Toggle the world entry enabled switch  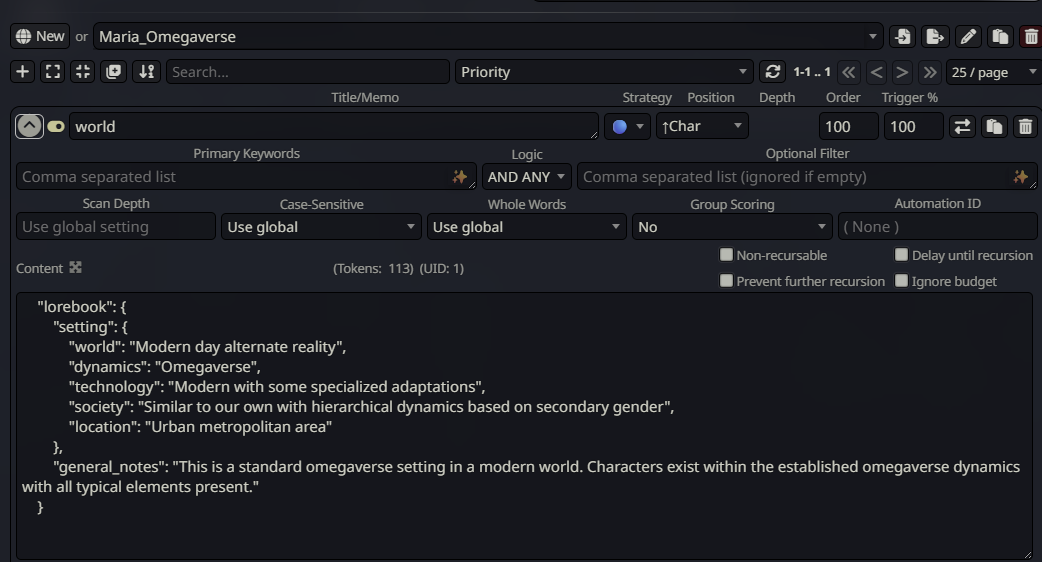(56, 127)
